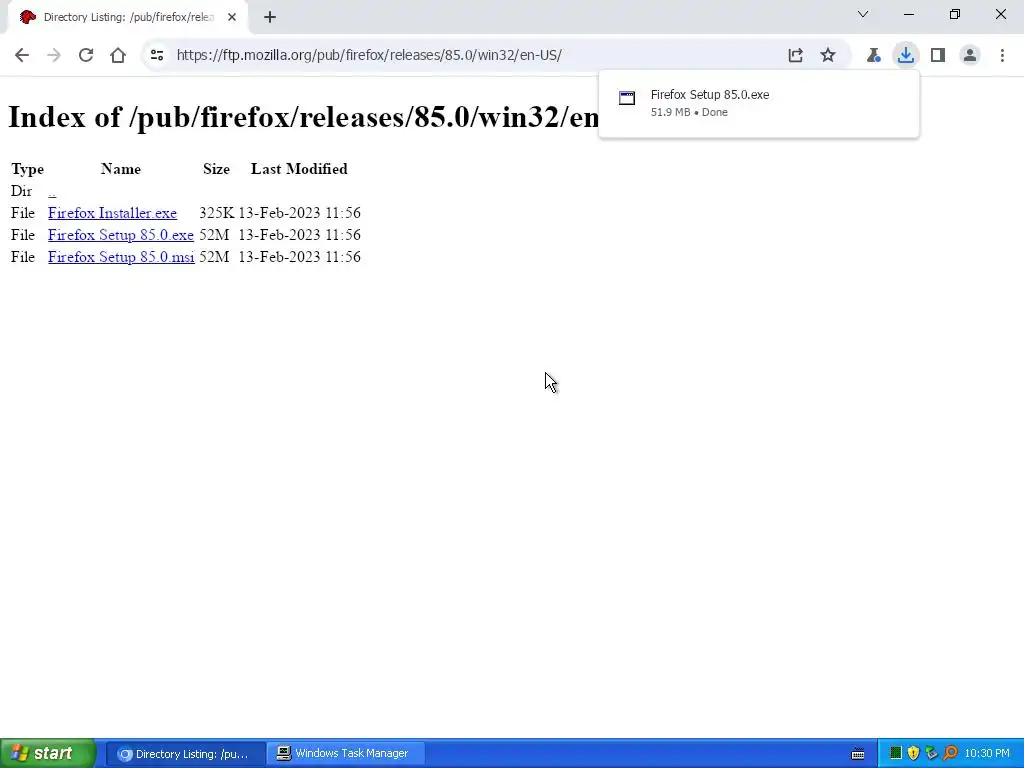1024x768 pixels.
Task: Open the Windows start menu
Action: pos(48,753)
